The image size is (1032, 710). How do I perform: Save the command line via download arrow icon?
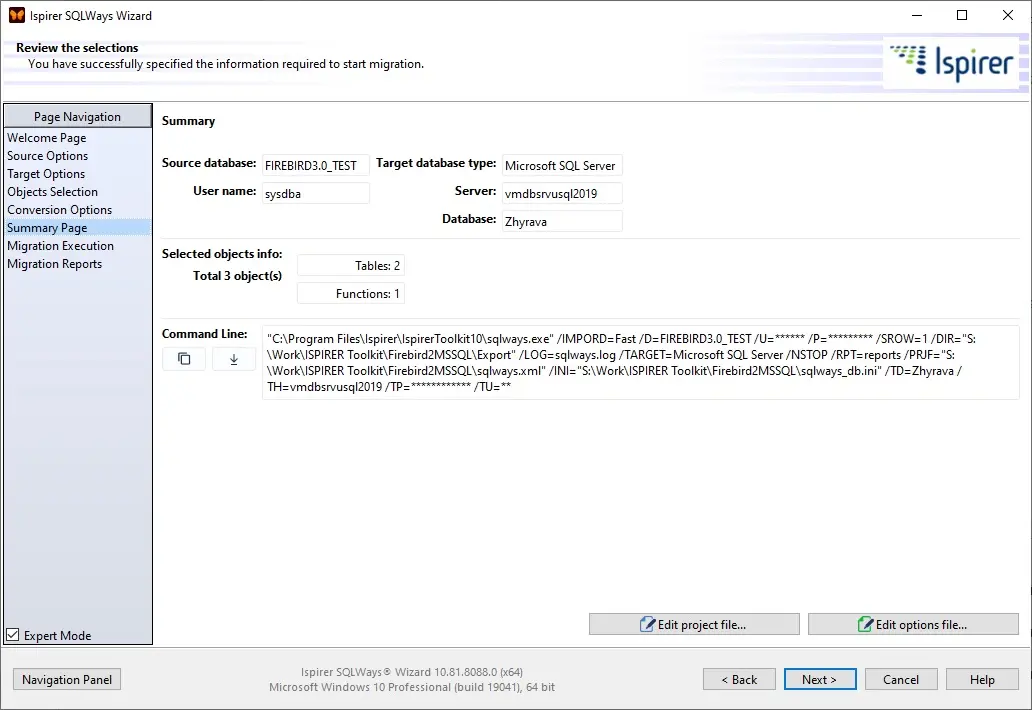[234, 359]
